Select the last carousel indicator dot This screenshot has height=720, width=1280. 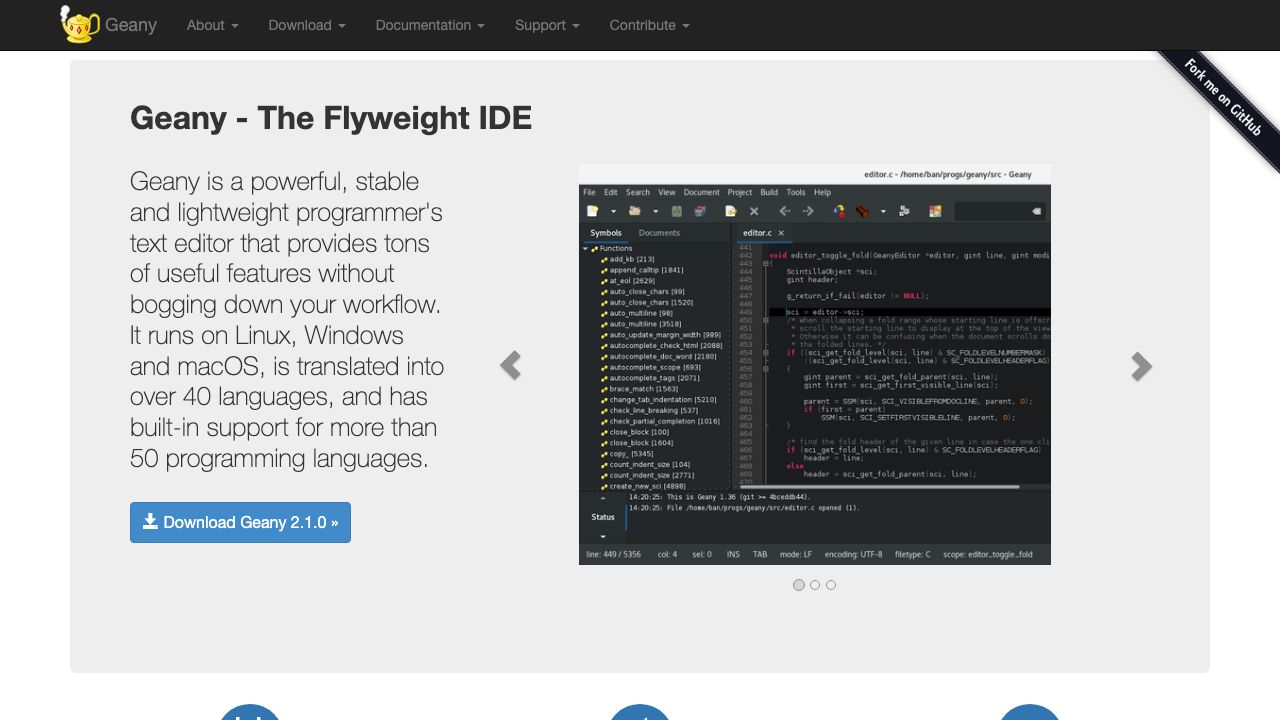point(831,585)
